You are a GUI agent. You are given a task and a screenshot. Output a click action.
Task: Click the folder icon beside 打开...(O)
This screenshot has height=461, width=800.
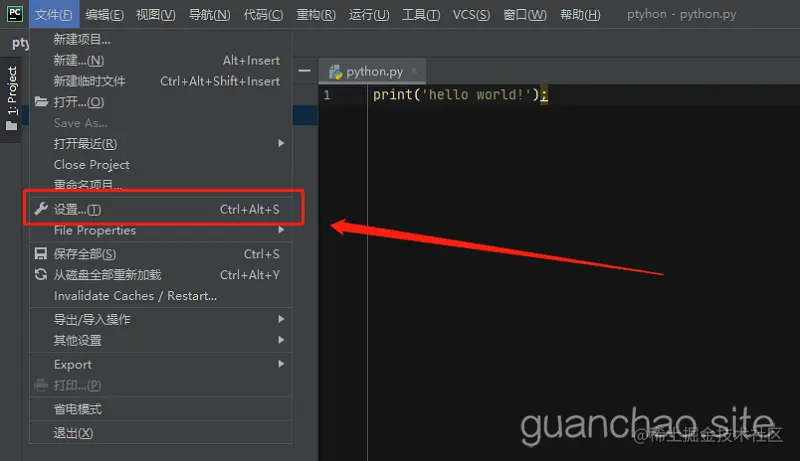click(41, 101)
